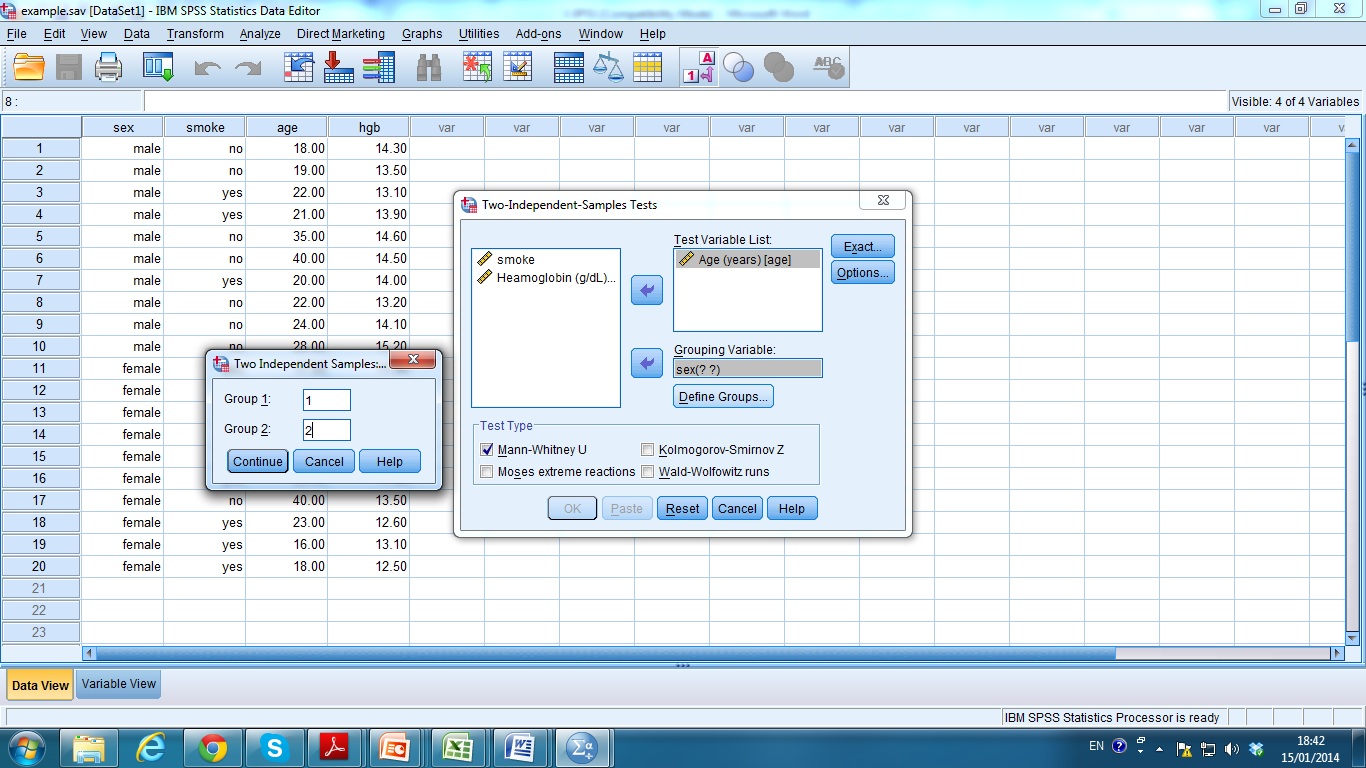Select the Go to case icon
The image size is (1366, 768).
299,67
